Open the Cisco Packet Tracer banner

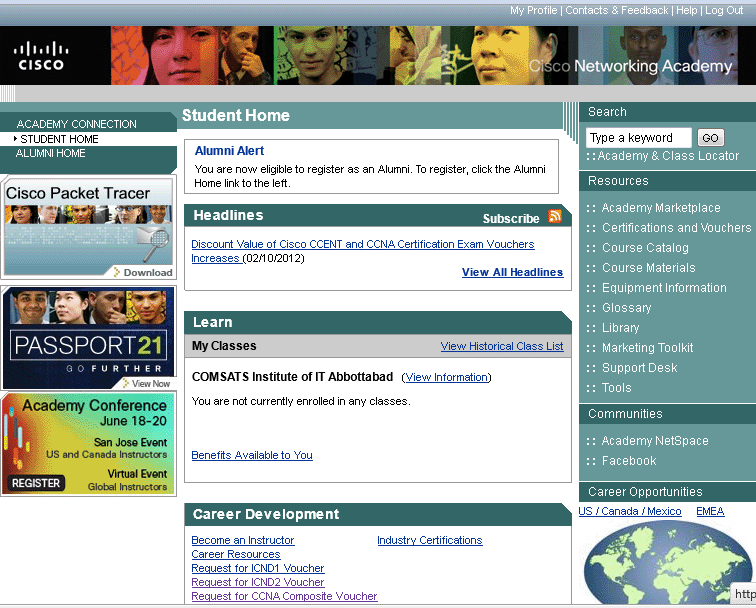(88, 227)
